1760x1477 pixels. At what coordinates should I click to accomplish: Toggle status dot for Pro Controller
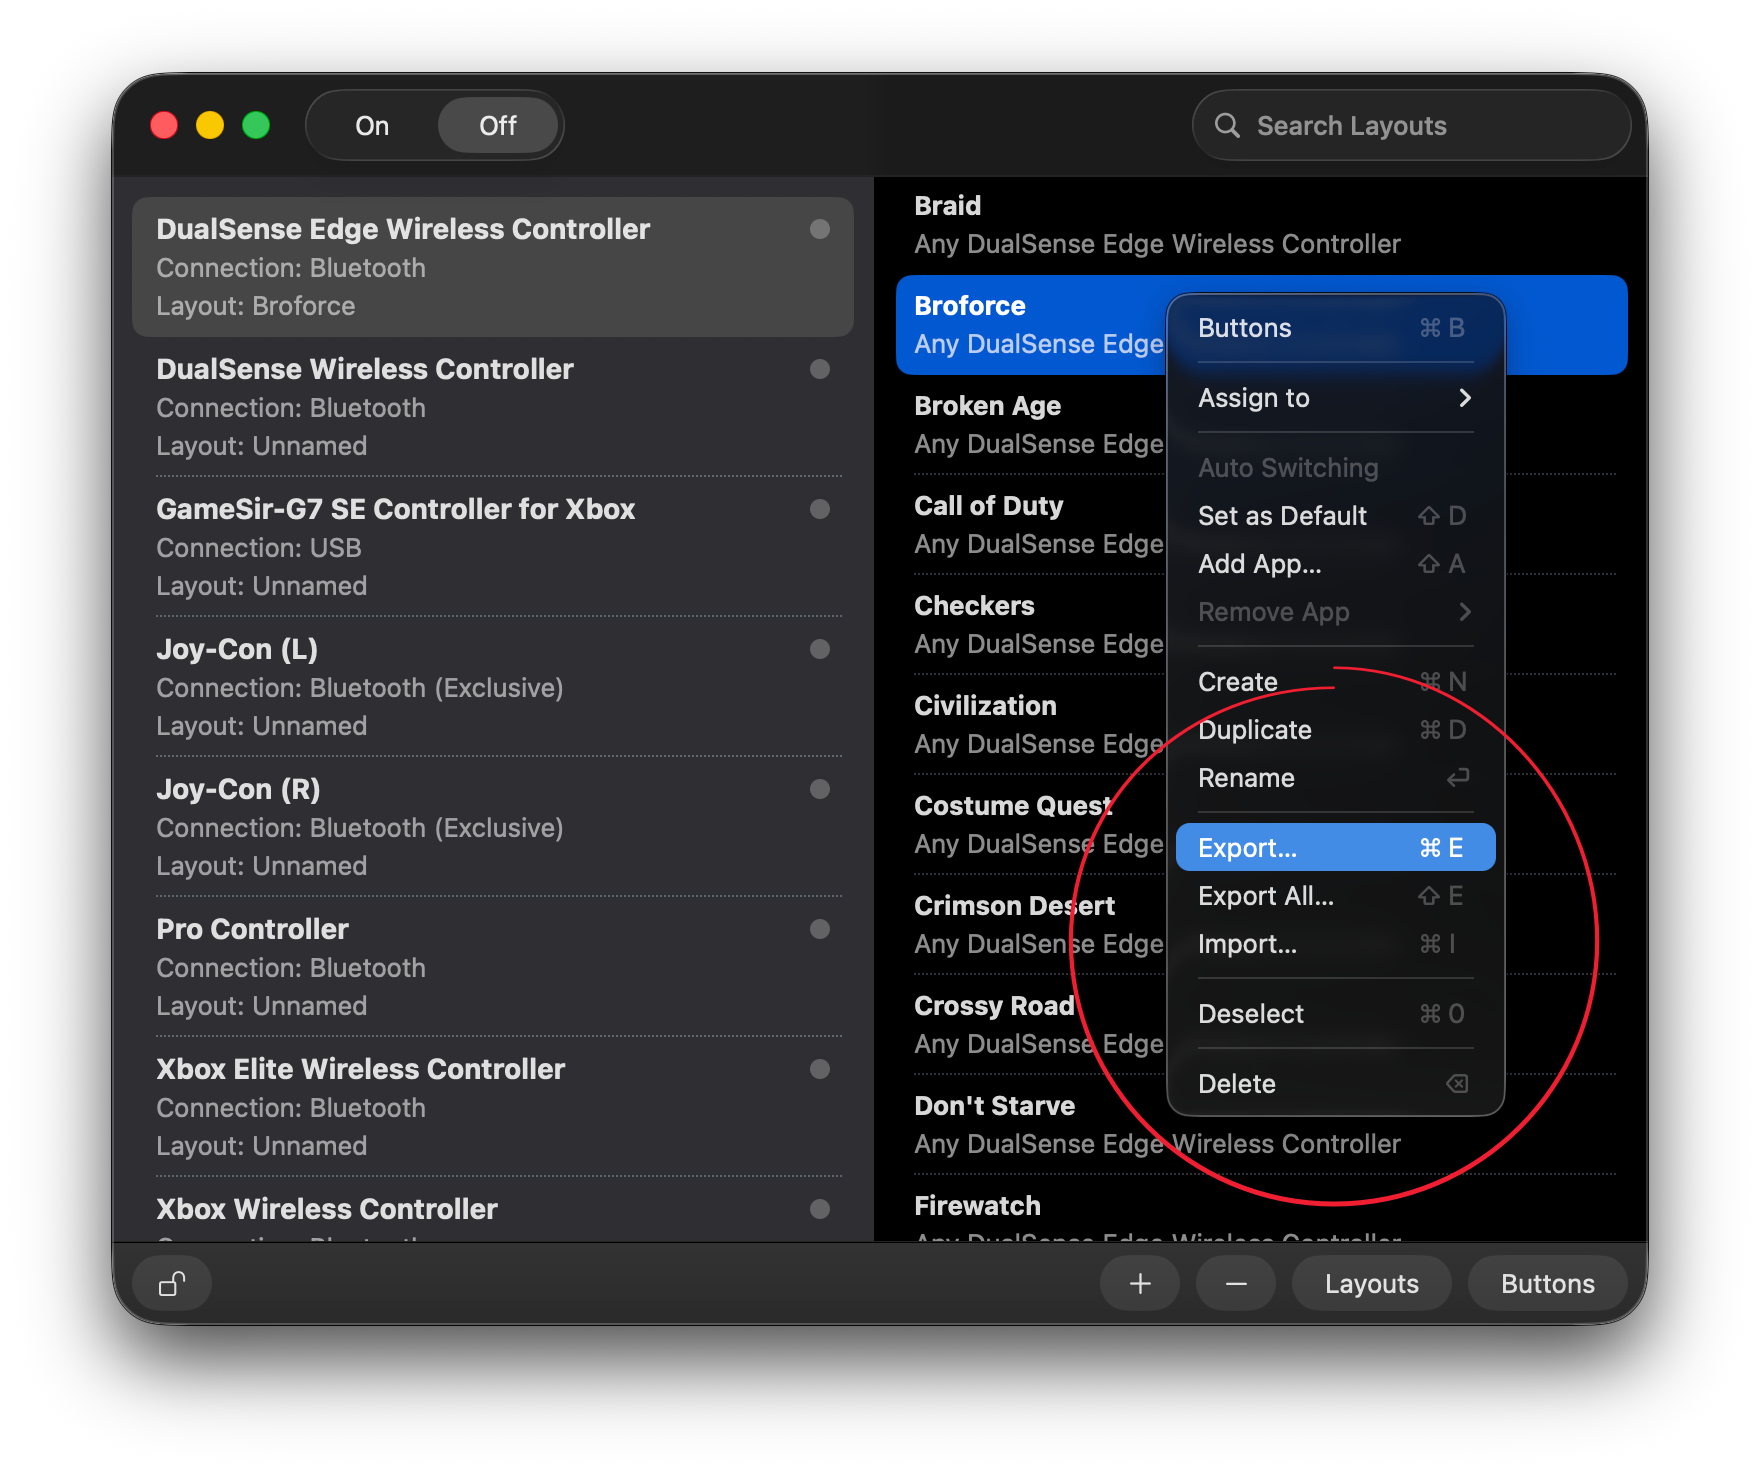(820, 929)
